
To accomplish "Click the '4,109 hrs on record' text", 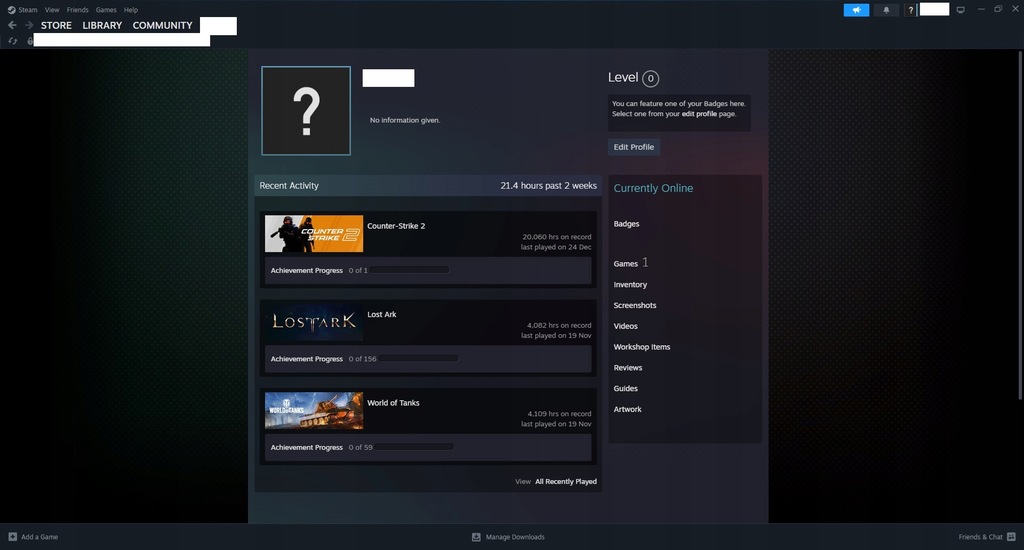I will (559, 413).
